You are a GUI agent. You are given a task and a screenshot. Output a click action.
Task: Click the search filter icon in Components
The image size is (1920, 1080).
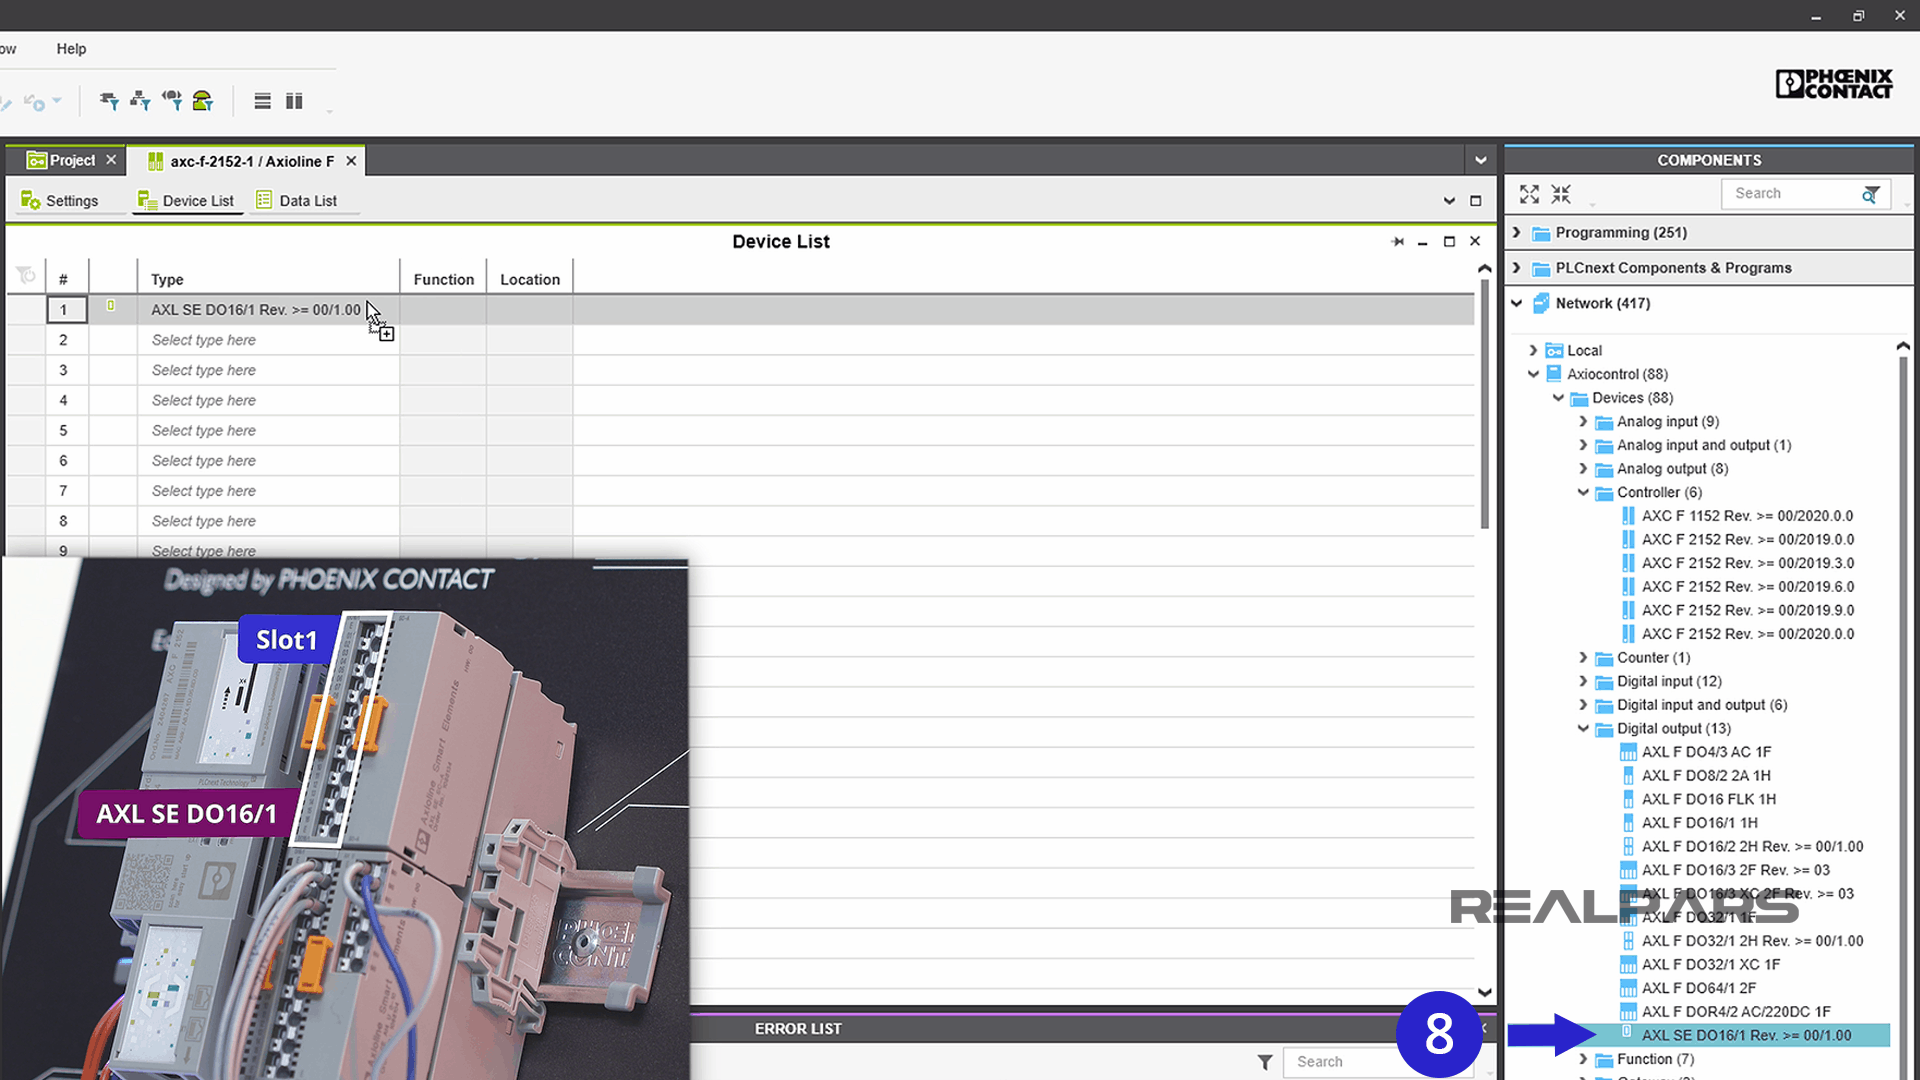point(1870,194)
